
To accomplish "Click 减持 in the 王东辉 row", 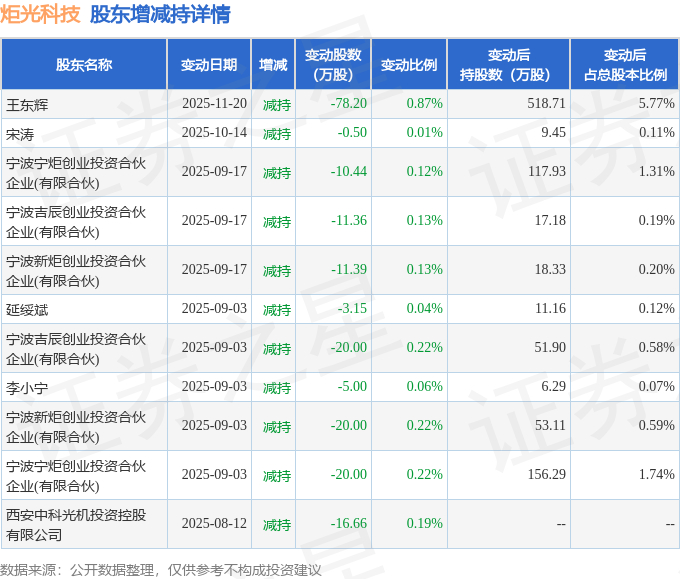I will pyautogui.click(x=277, y=105).
